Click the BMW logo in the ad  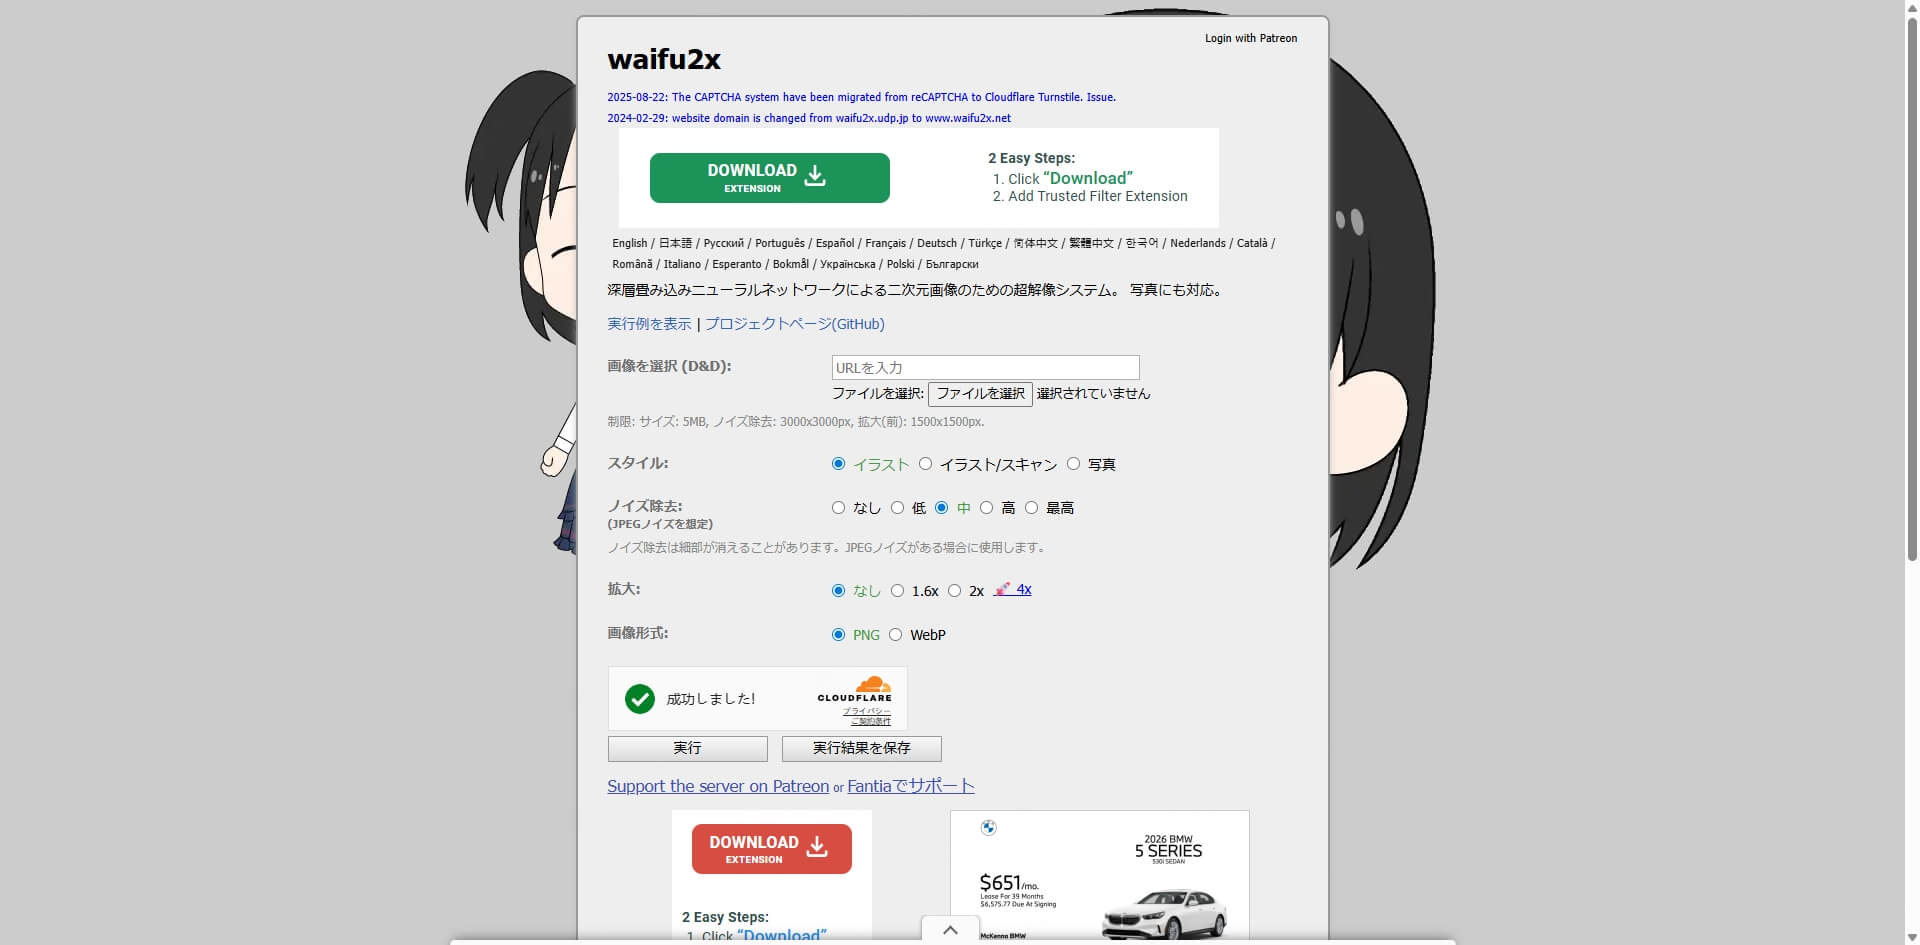(988, 828)
